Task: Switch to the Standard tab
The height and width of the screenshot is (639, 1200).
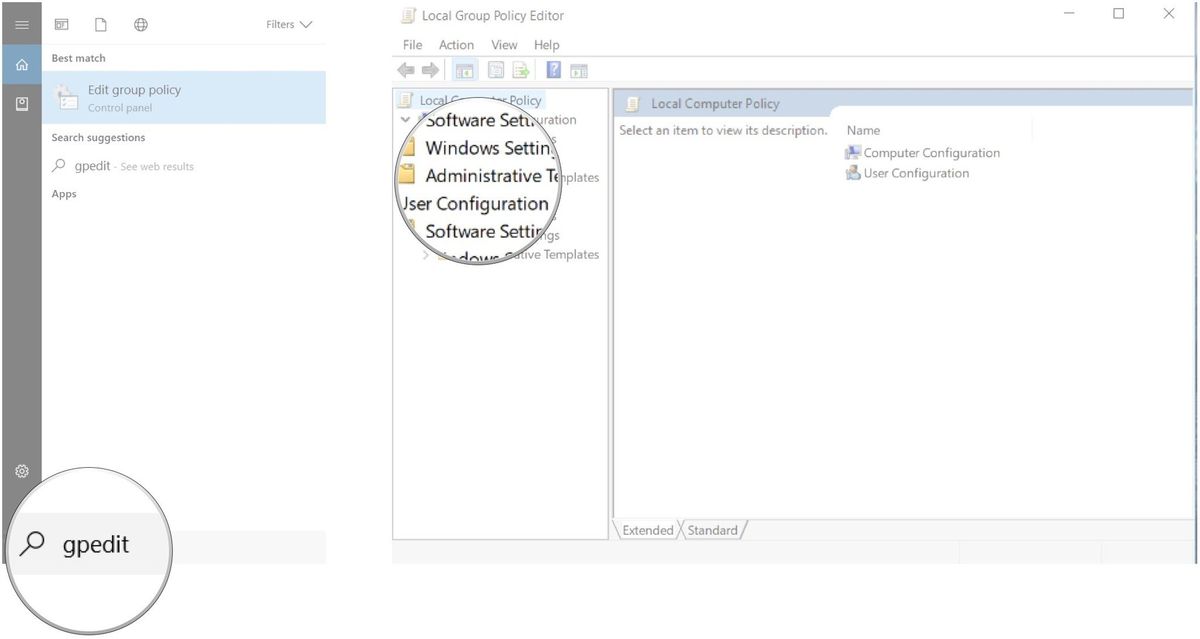Action: pyautogui.click(x=713, y=530)
